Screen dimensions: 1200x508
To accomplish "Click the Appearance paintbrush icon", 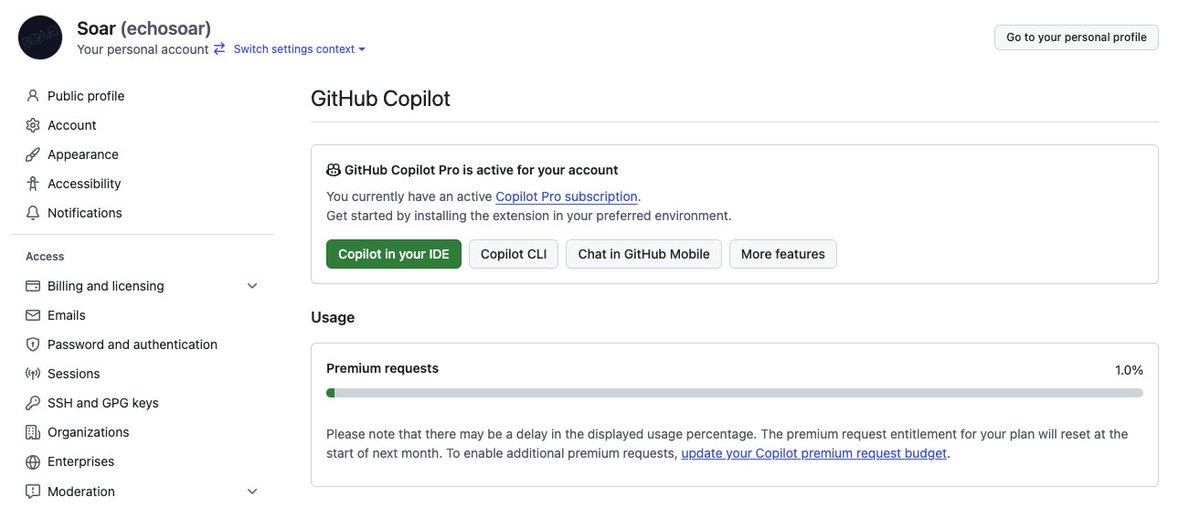I will coord(33,154).
